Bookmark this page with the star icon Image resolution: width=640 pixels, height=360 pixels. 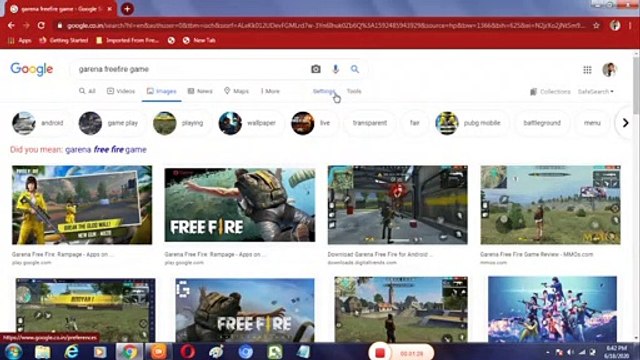pyautogui.click(x=596, y=26)
